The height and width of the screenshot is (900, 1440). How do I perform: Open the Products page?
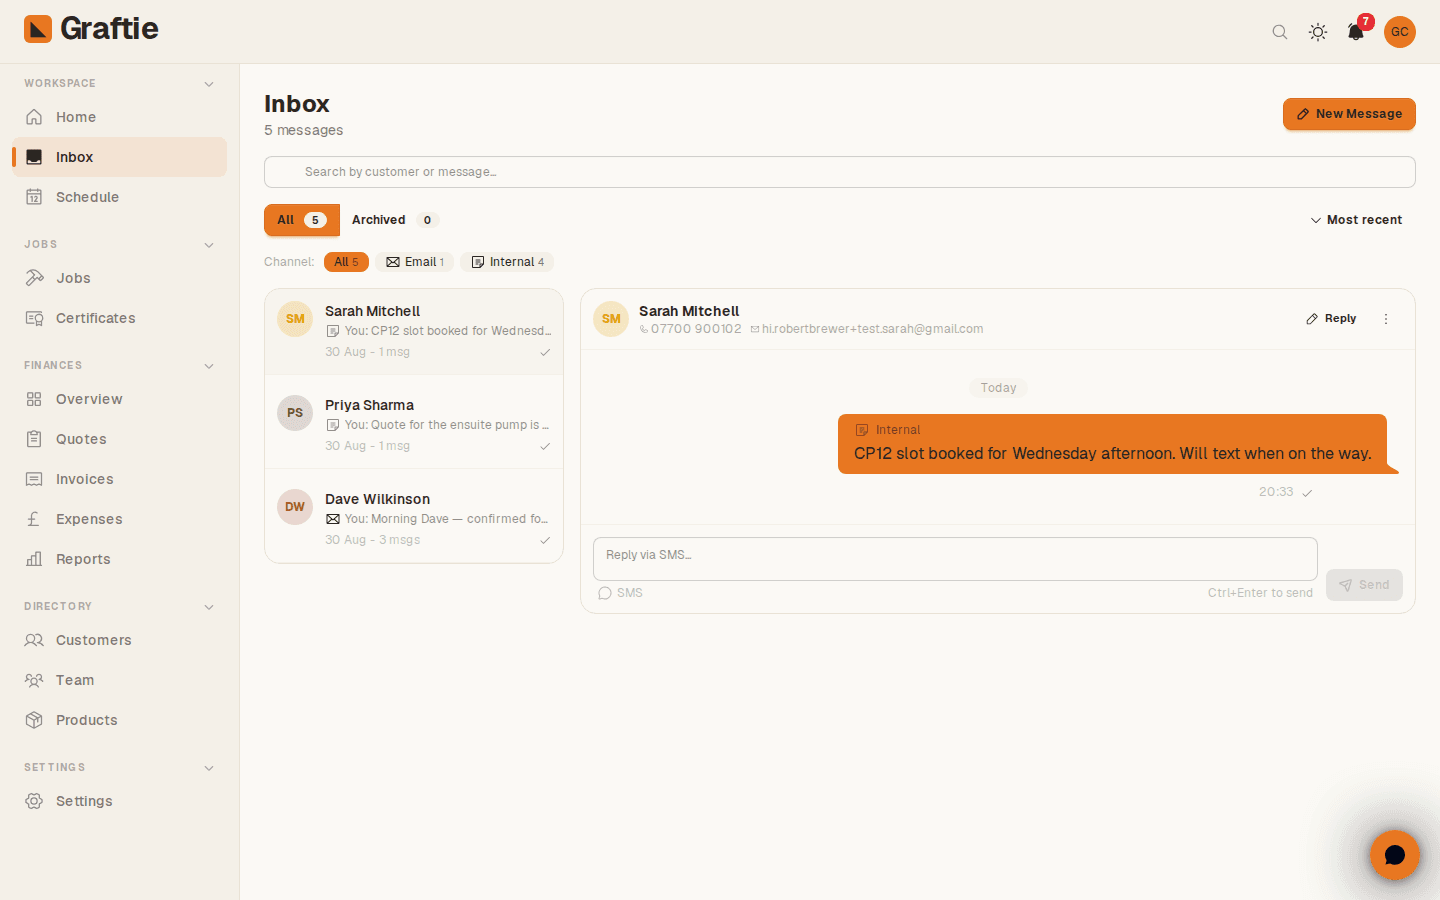[x=120, y=720]
